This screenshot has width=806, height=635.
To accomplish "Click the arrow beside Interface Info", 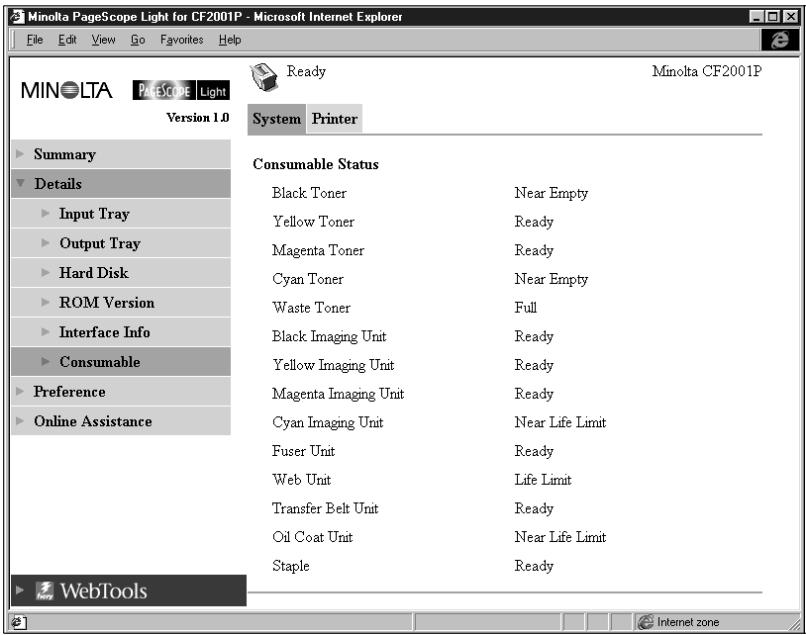I will pyautogui.click(x=45, y=332).
